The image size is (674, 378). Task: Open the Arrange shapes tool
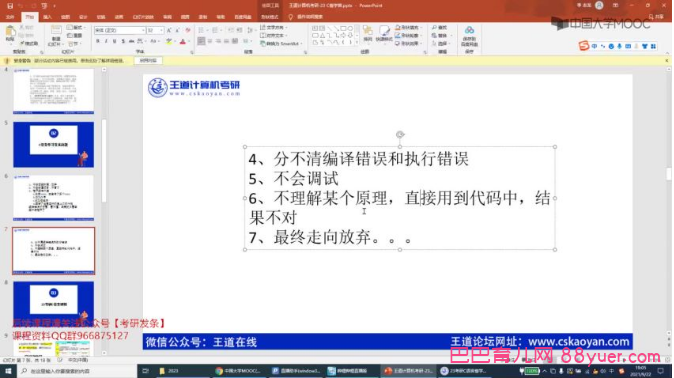[368, 33]
